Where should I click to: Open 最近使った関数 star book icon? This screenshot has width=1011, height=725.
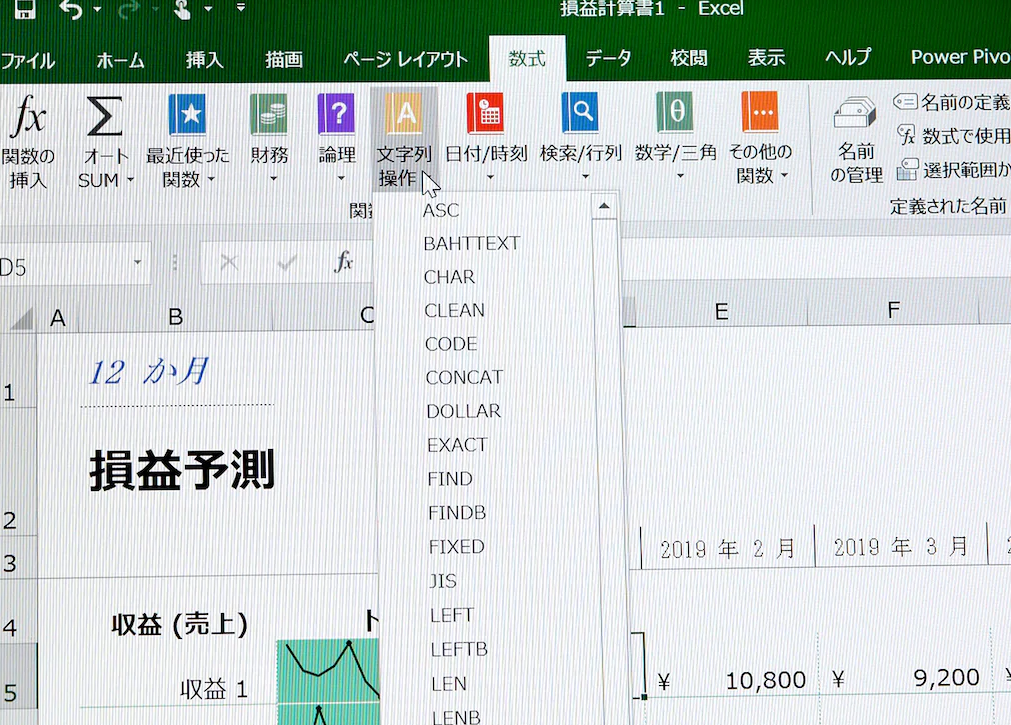pos(187,115)
